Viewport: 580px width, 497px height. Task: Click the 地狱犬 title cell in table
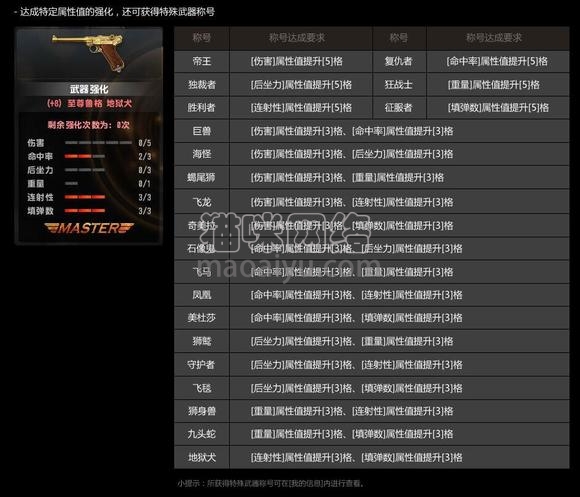click(202, 457)
